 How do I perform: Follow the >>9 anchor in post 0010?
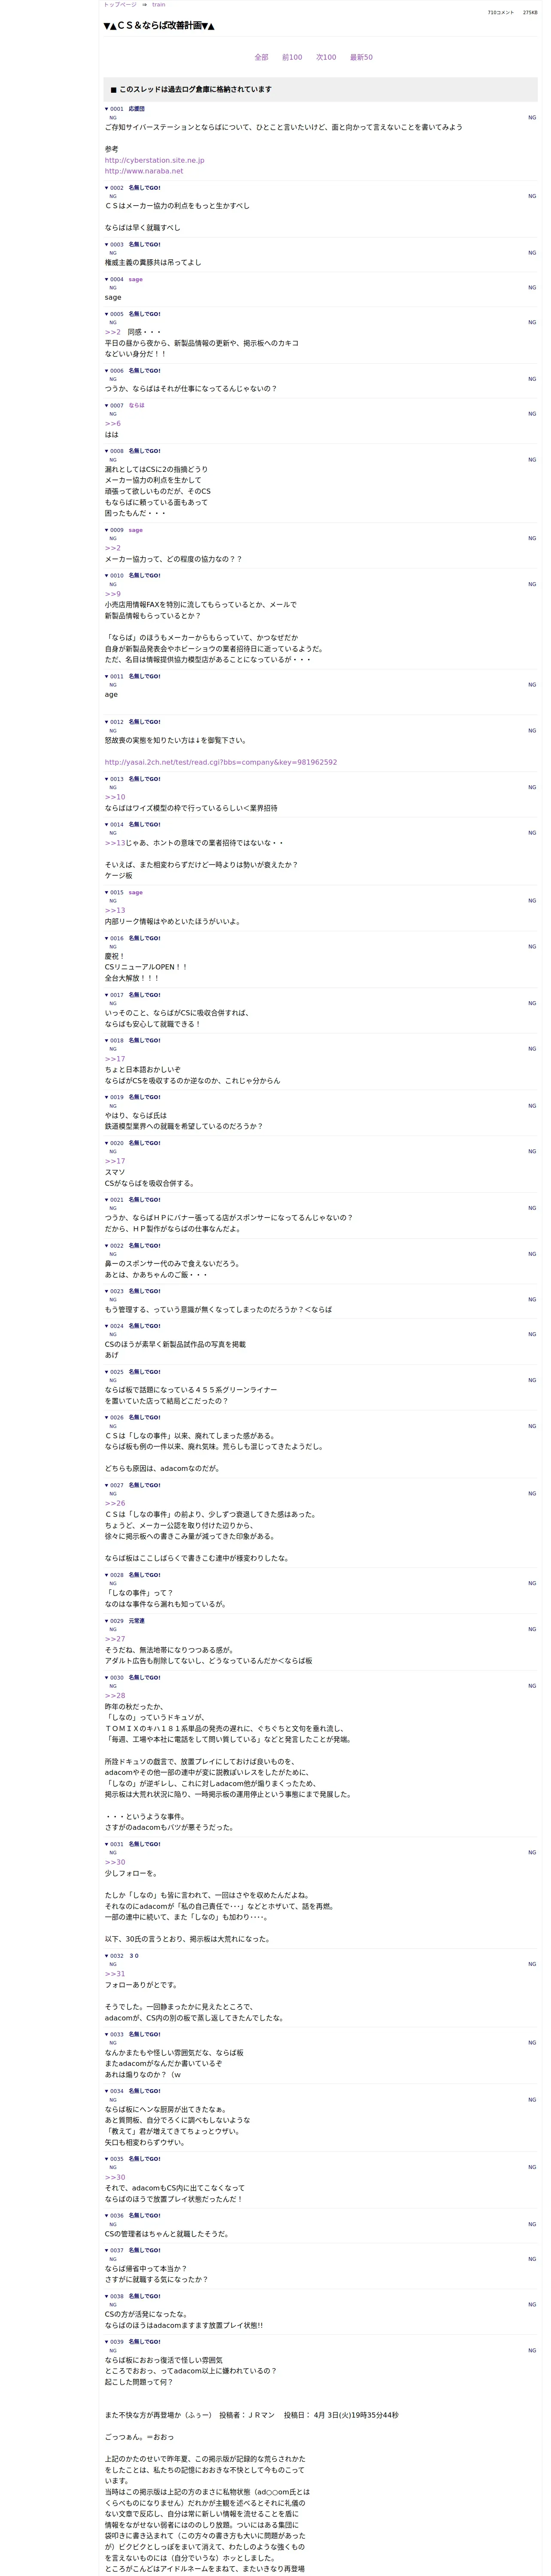click(x=113, y=594)
